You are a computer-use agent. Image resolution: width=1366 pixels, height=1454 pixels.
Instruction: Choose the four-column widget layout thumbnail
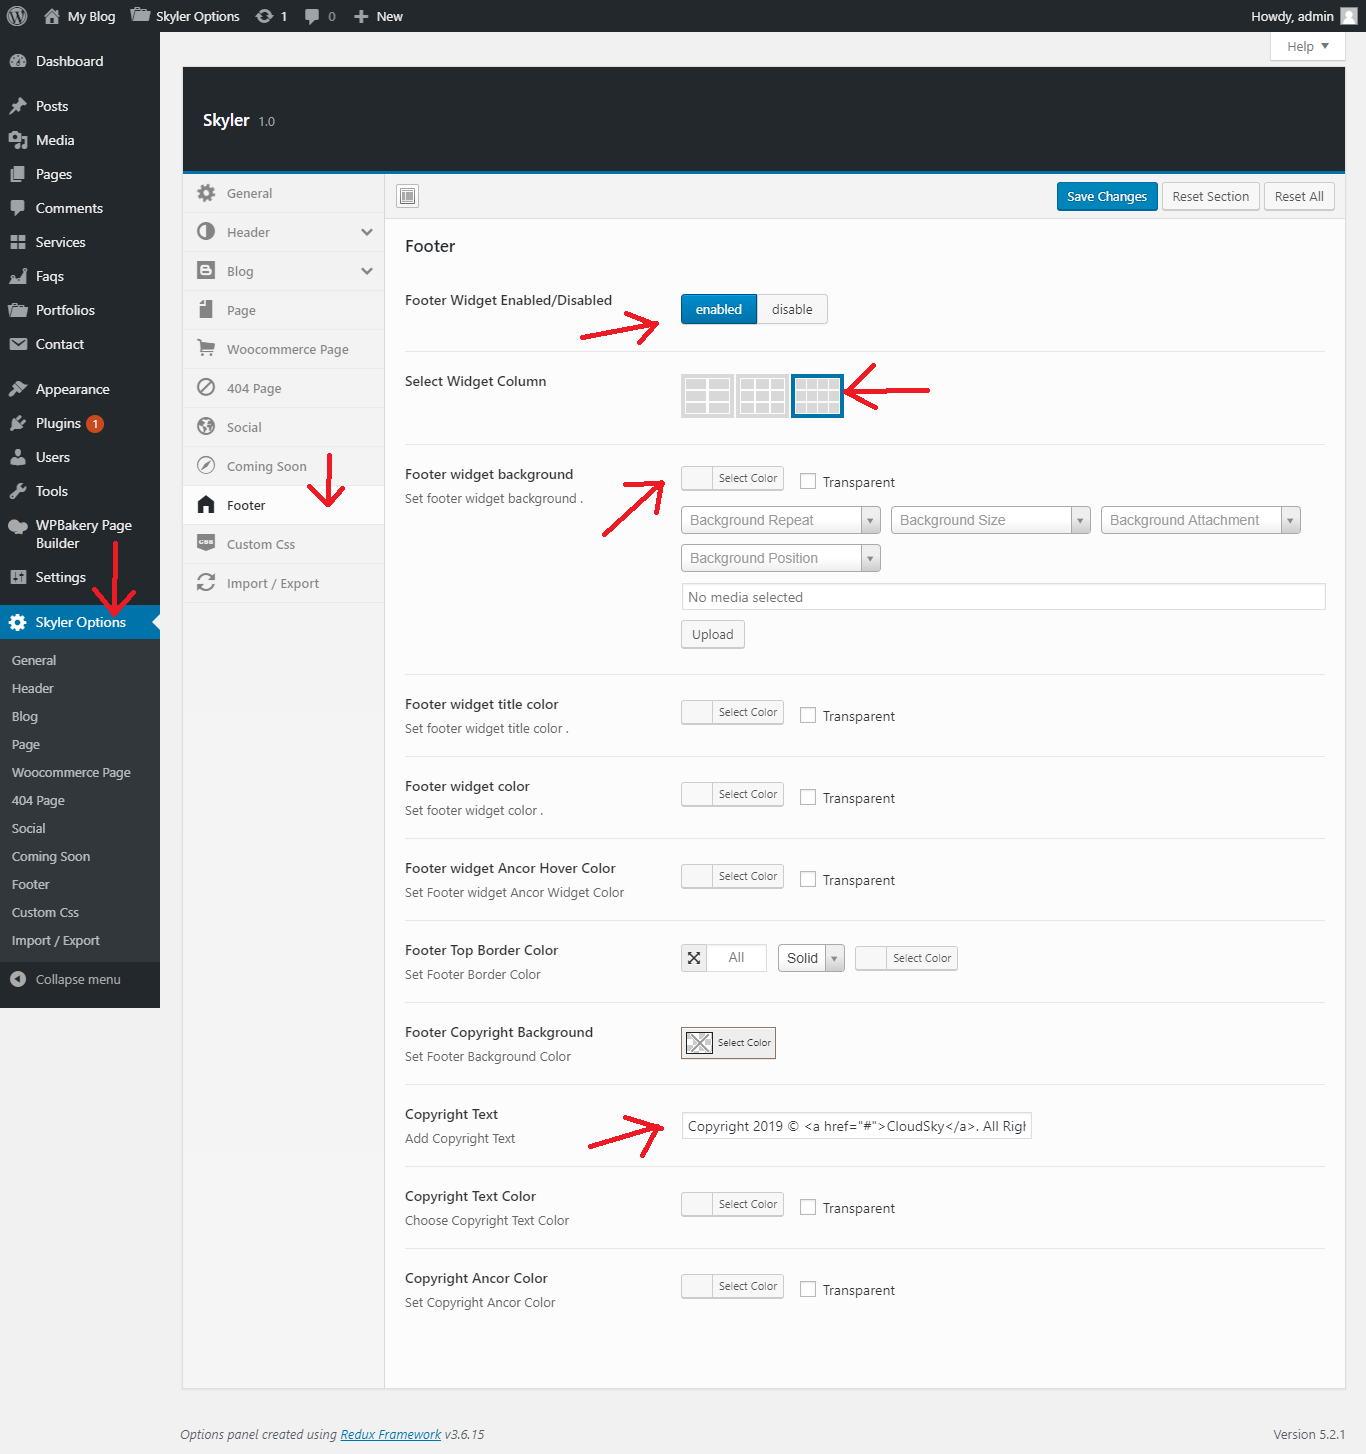pyautogui.click(x=817, y=396)
